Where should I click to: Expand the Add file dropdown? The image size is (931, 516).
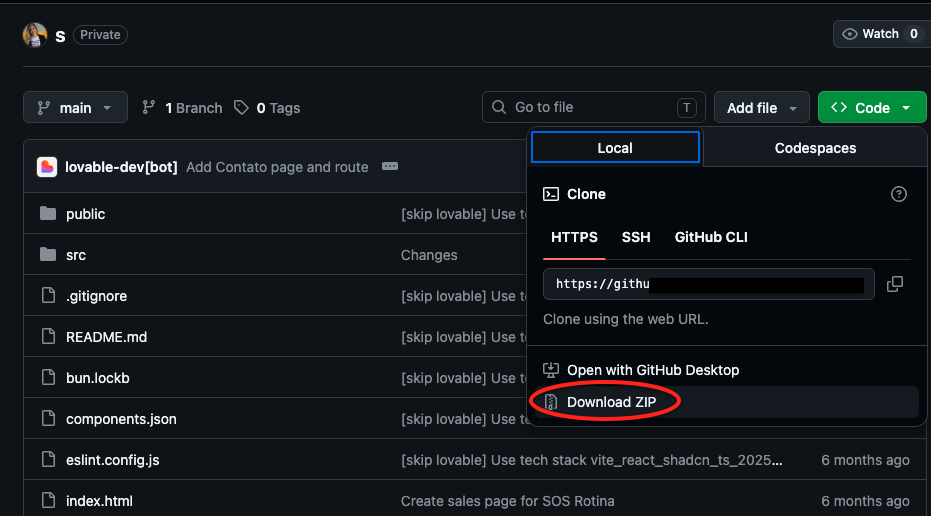coord(761,108)
